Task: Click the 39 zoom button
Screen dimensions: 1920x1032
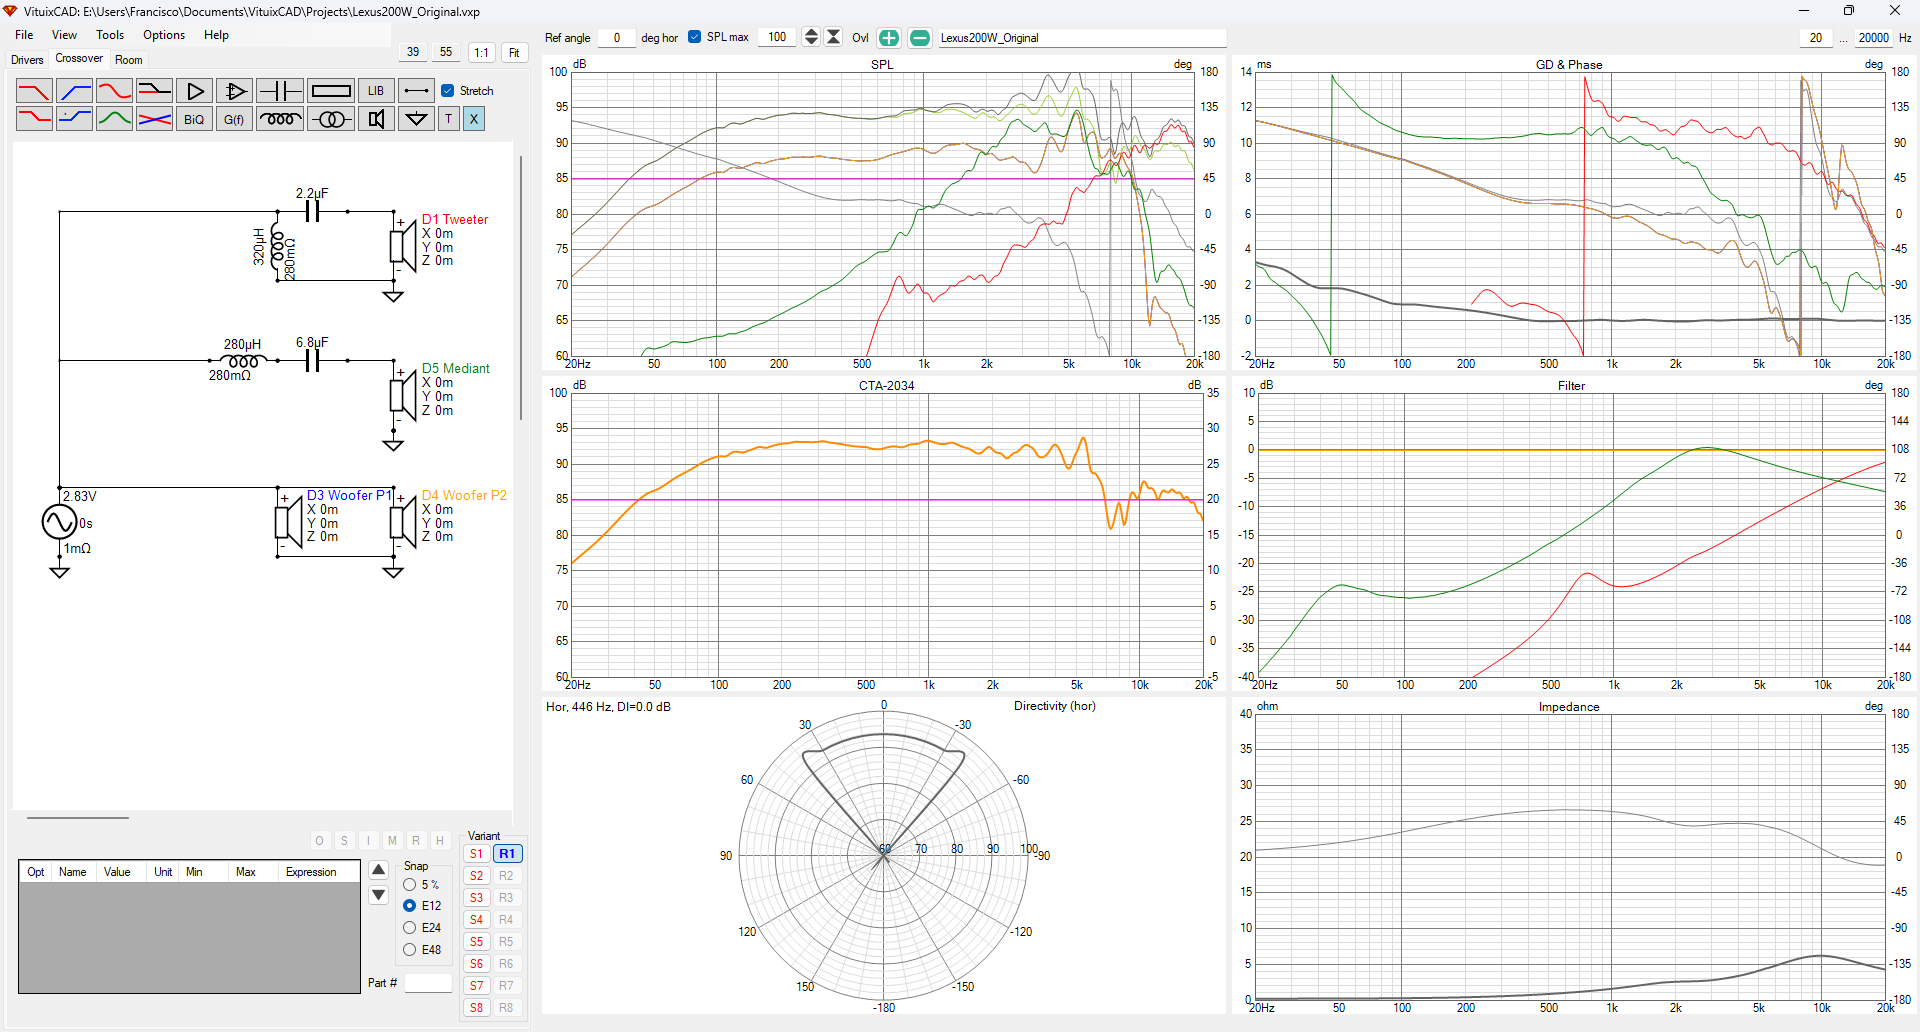Action: pos(413,52)
